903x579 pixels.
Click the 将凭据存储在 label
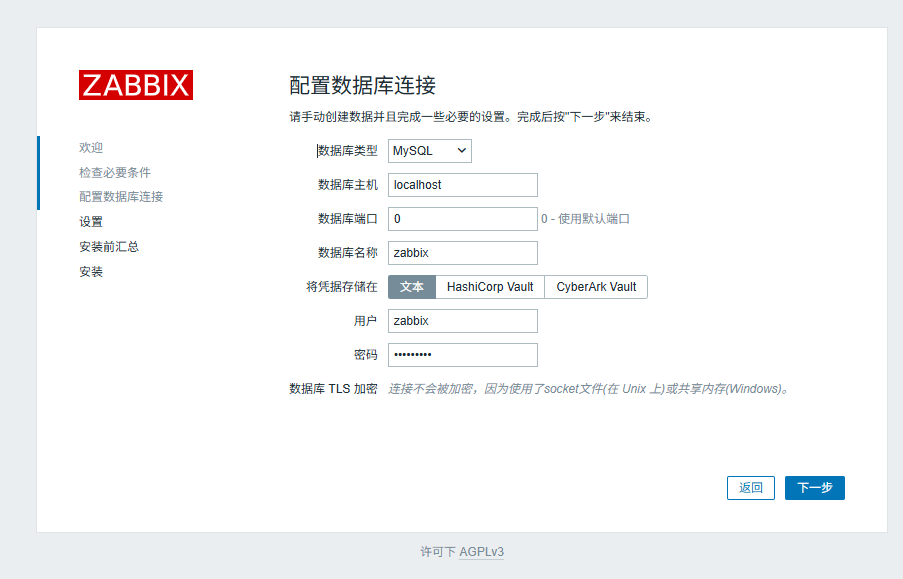[342, 287]
